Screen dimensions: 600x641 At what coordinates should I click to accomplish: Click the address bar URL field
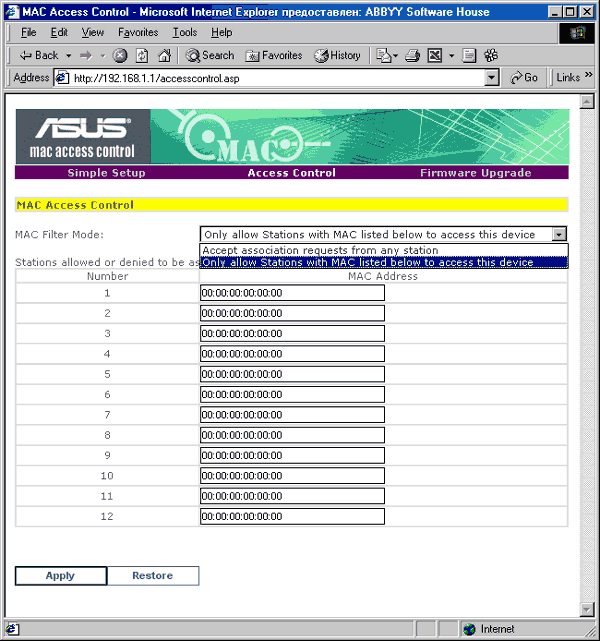(278, 78)
